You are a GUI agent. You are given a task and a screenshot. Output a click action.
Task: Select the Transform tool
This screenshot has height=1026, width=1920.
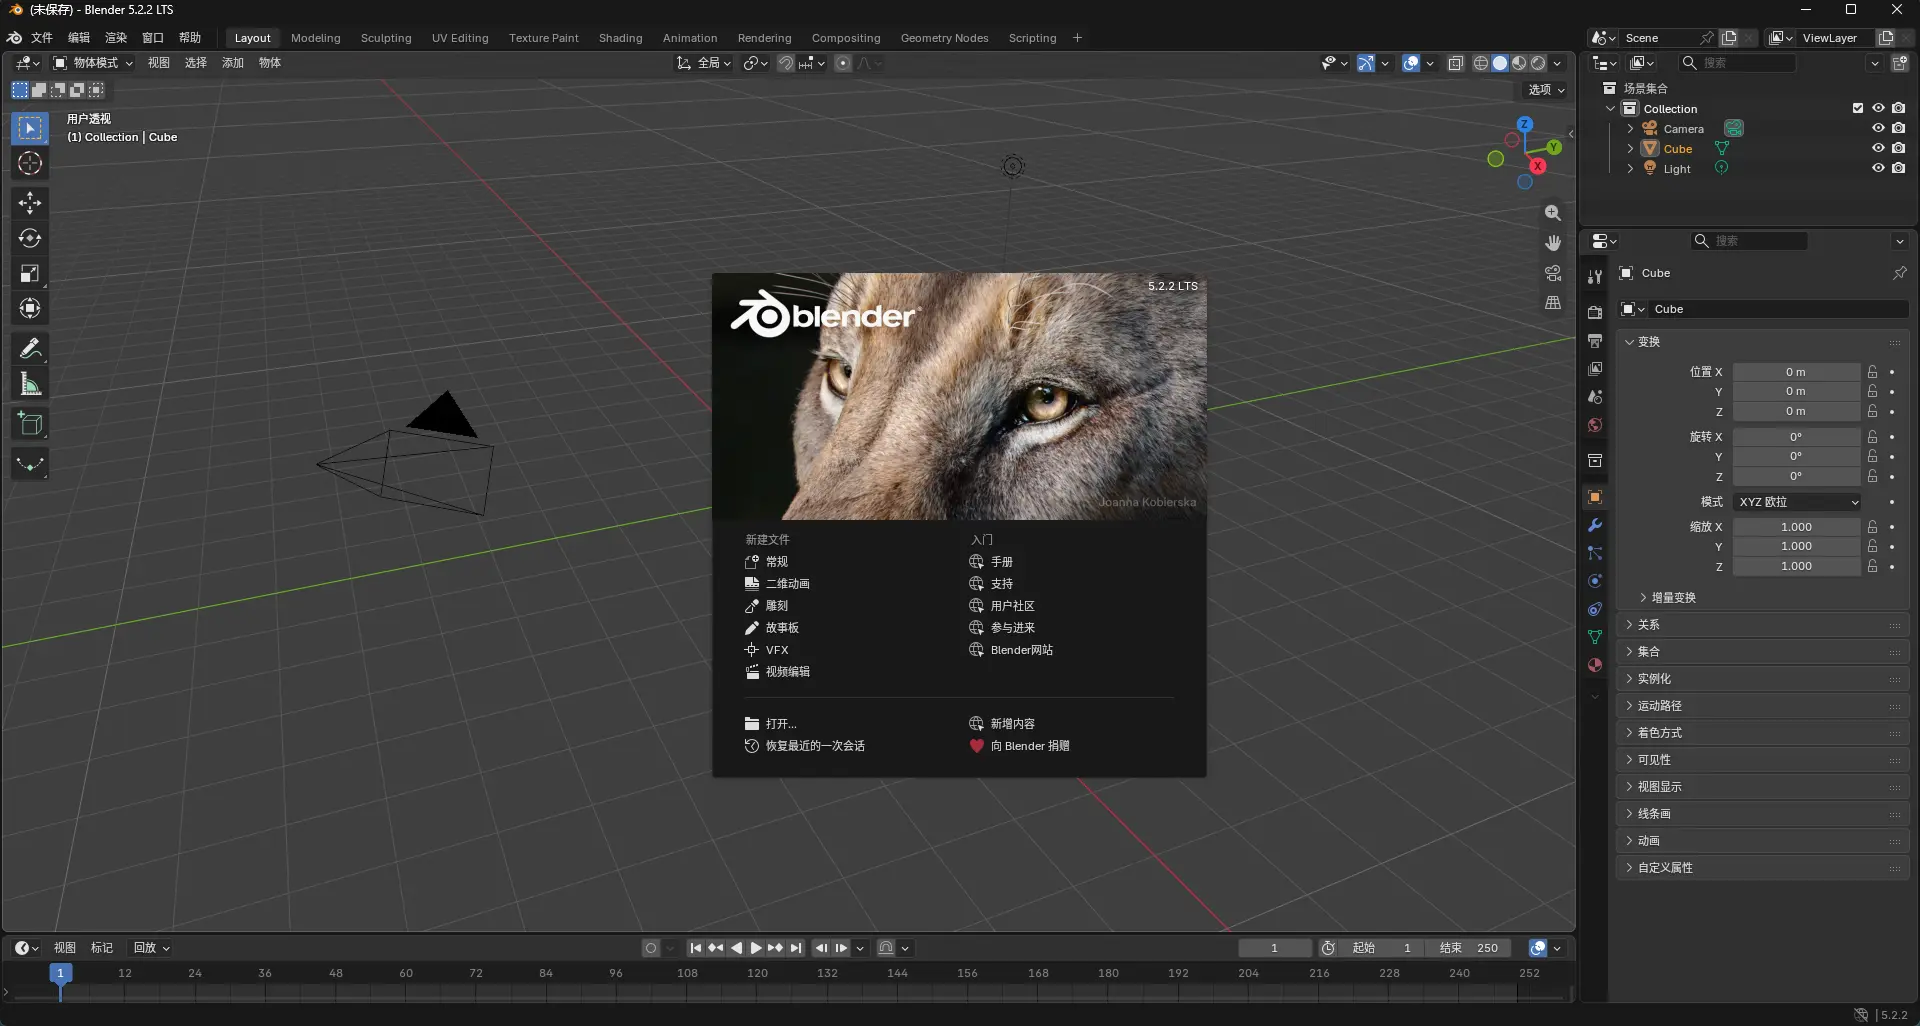click(30, 308)
